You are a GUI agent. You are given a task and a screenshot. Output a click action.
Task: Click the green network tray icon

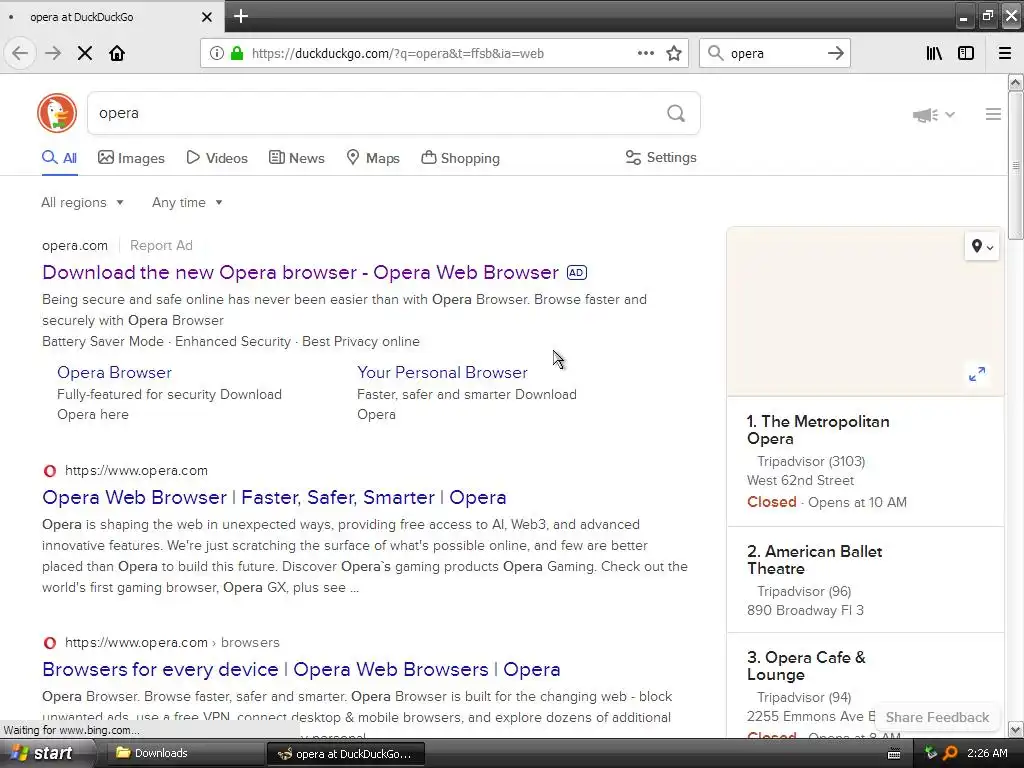coord(931,753)
